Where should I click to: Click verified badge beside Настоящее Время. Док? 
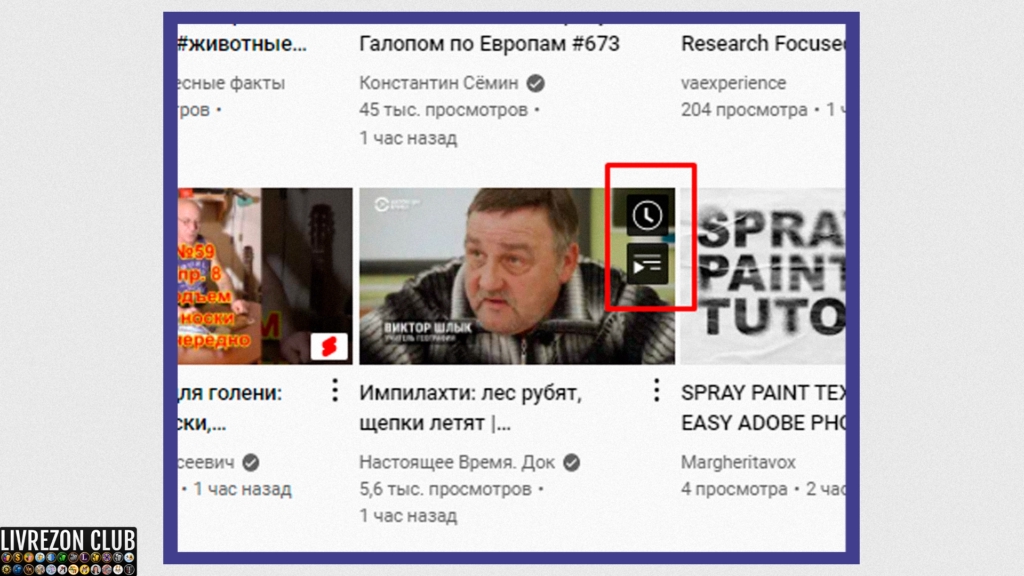571,462
